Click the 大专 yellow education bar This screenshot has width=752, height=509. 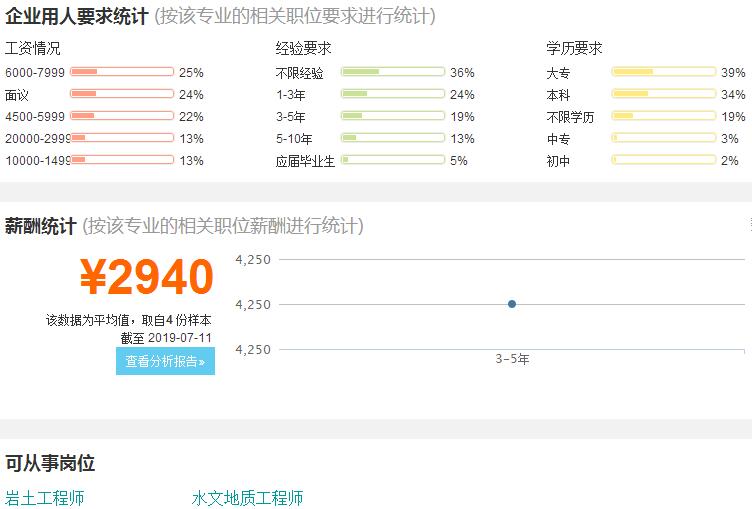coord(664,72)
